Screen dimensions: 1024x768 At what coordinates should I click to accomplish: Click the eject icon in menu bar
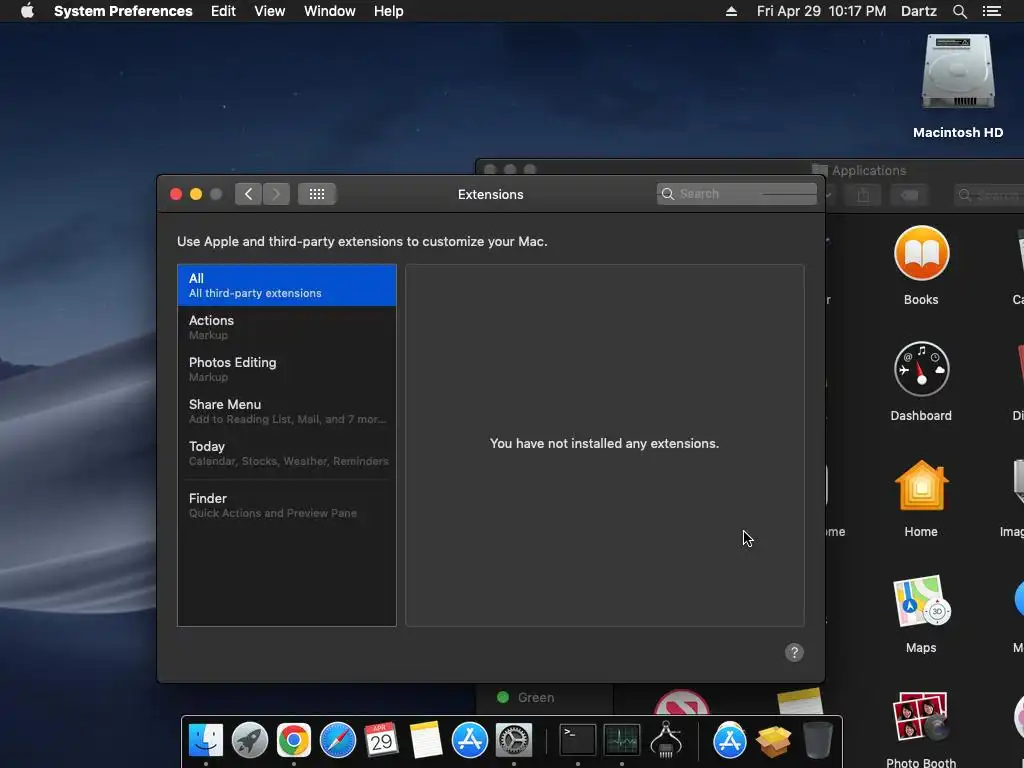(x=731, y=11)
